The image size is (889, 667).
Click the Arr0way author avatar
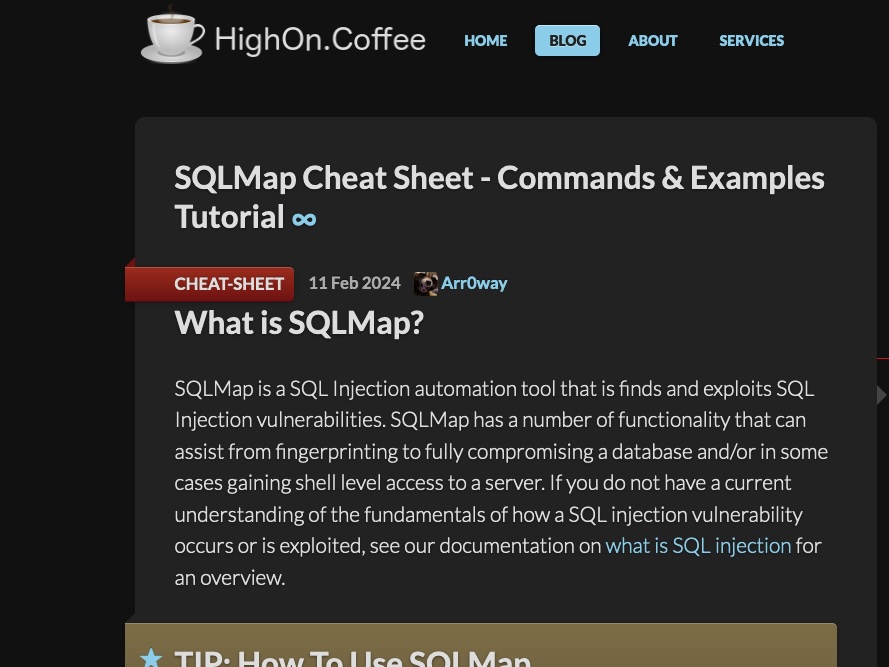[x=425, y=284]
